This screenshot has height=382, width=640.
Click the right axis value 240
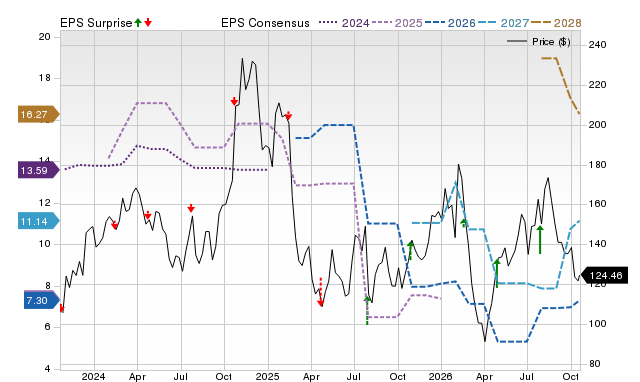[597, 44]
